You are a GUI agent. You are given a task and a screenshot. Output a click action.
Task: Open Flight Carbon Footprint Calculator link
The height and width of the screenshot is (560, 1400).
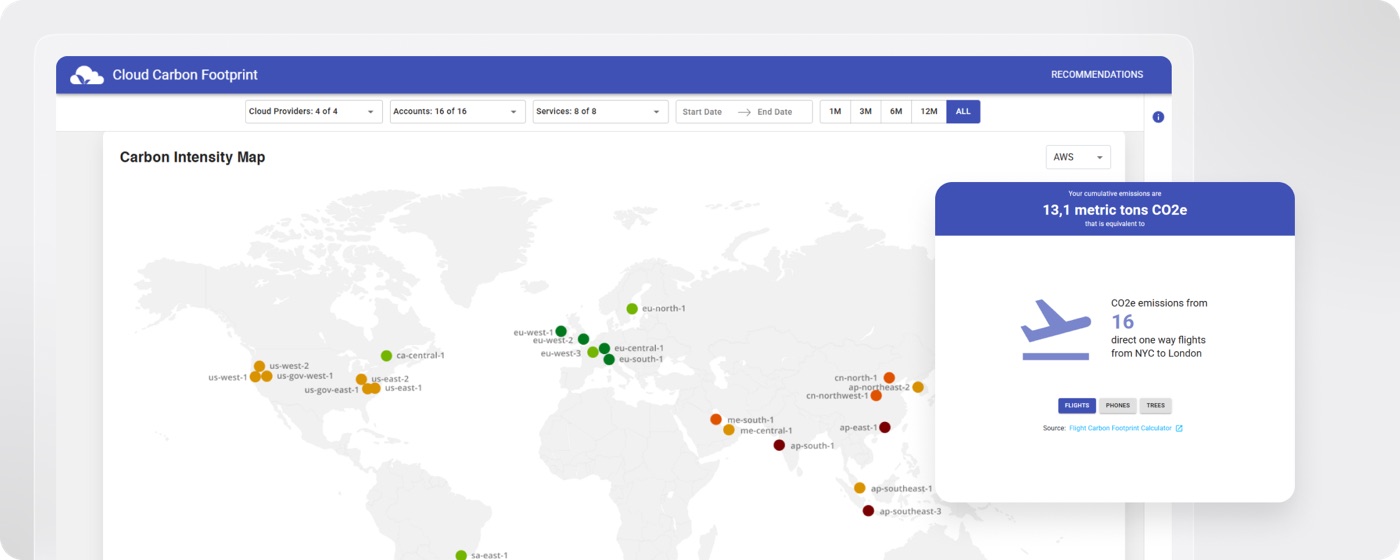1120,428
